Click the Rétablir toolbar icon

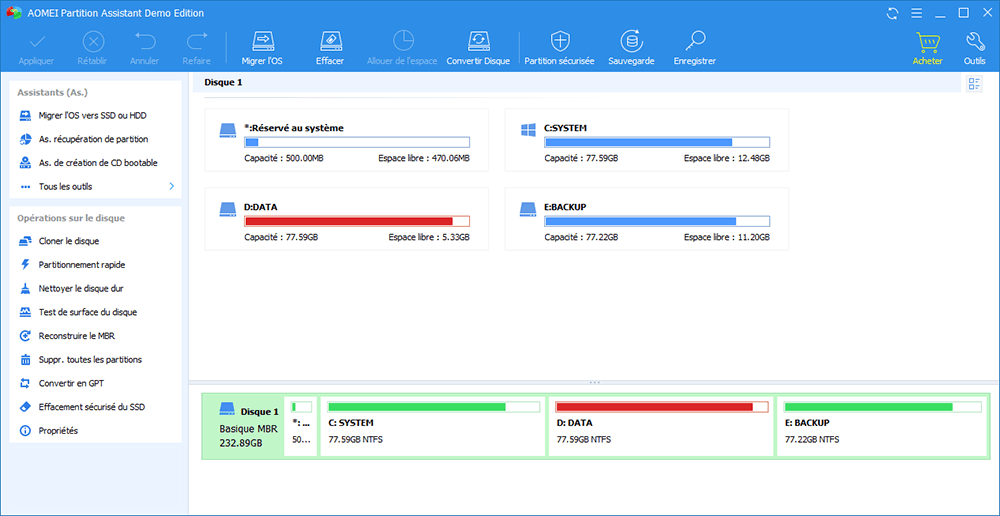pos(93,42)
